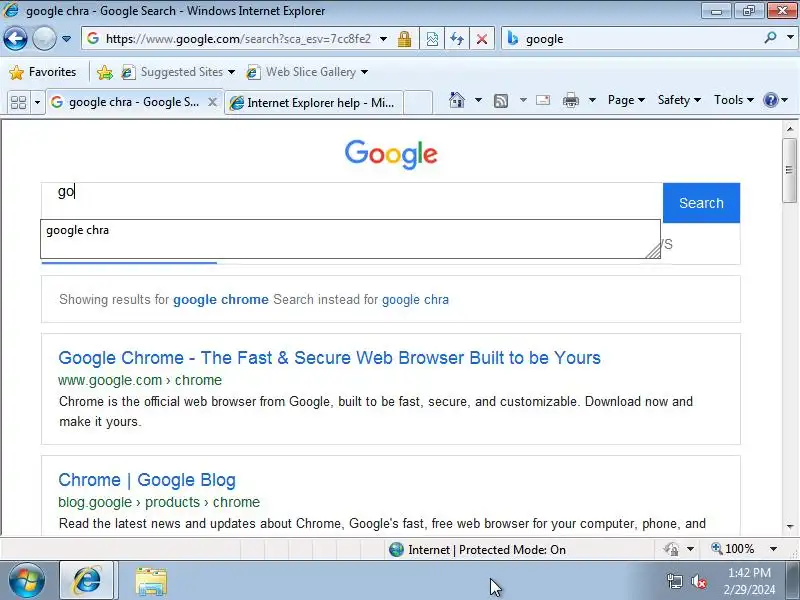Close the google chra tab

coord(212,102)
